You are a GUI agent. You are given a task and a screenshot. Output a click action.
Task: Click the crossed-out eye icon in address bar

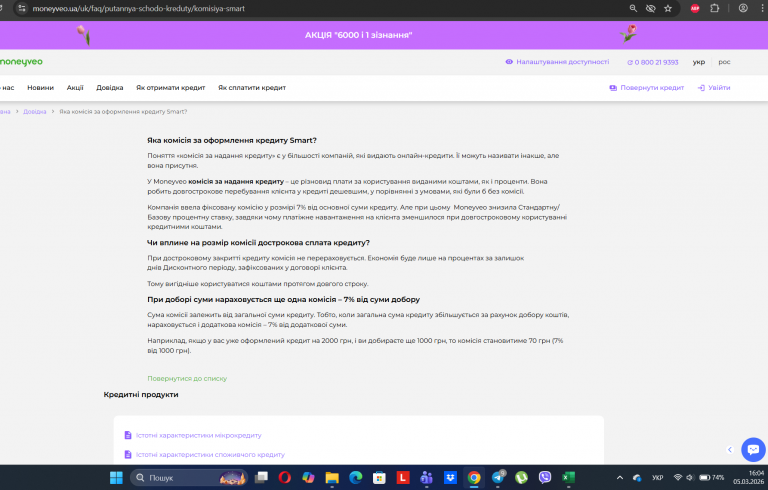click(650, 8)
